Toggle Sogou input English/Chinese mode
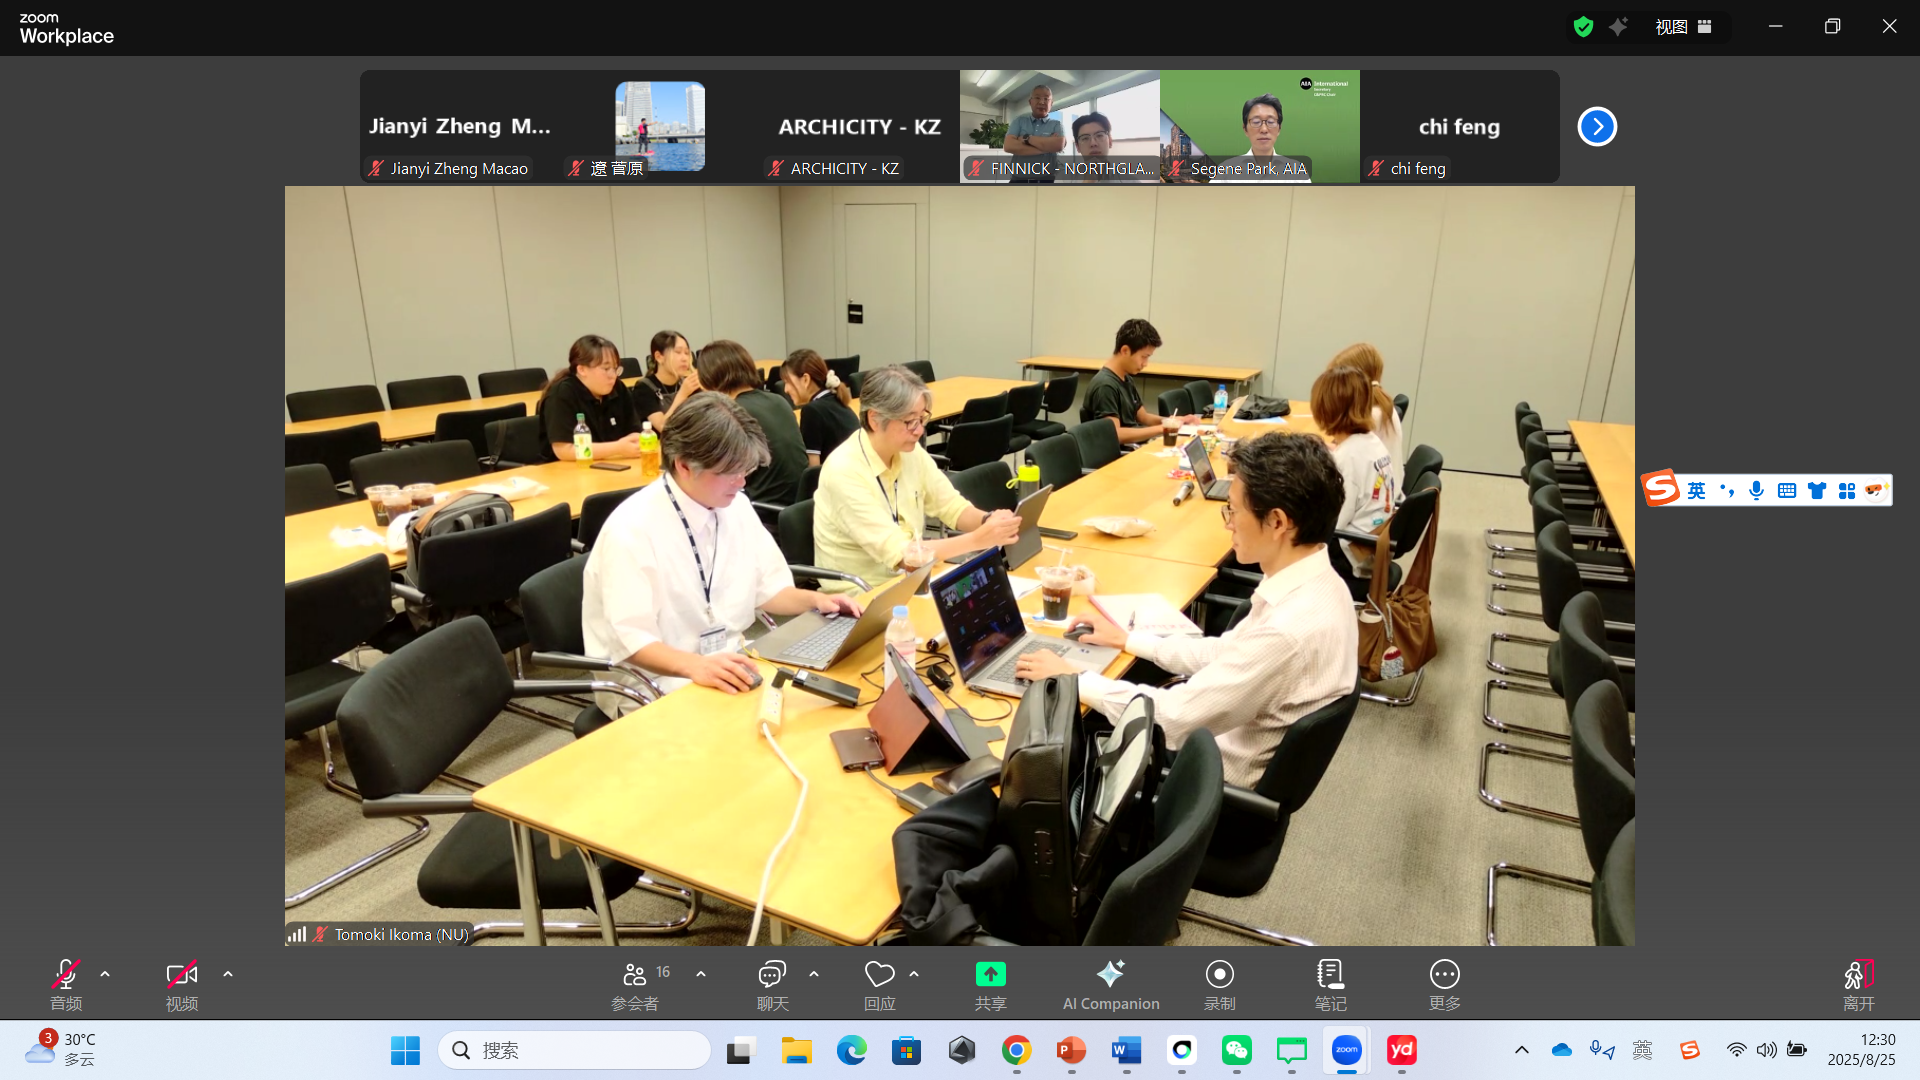Screen dimensions: 1920x1080 pyautogui.click(x=1696, y=490)
